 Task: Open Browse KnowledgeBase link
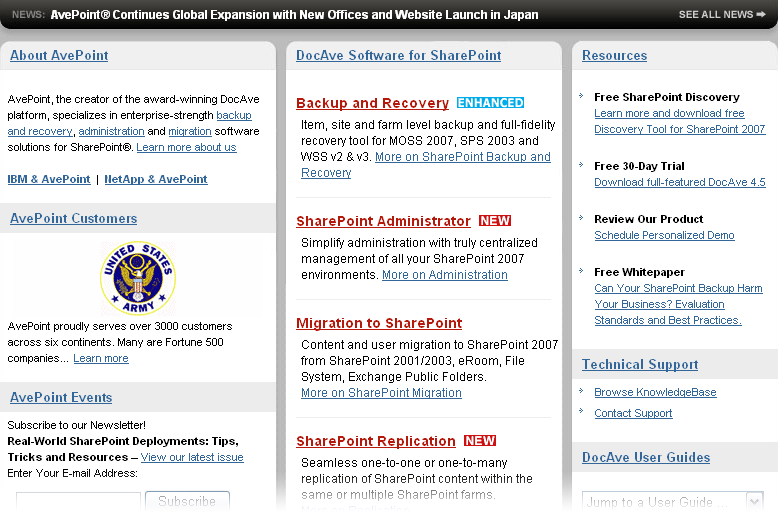pos(655,393)
